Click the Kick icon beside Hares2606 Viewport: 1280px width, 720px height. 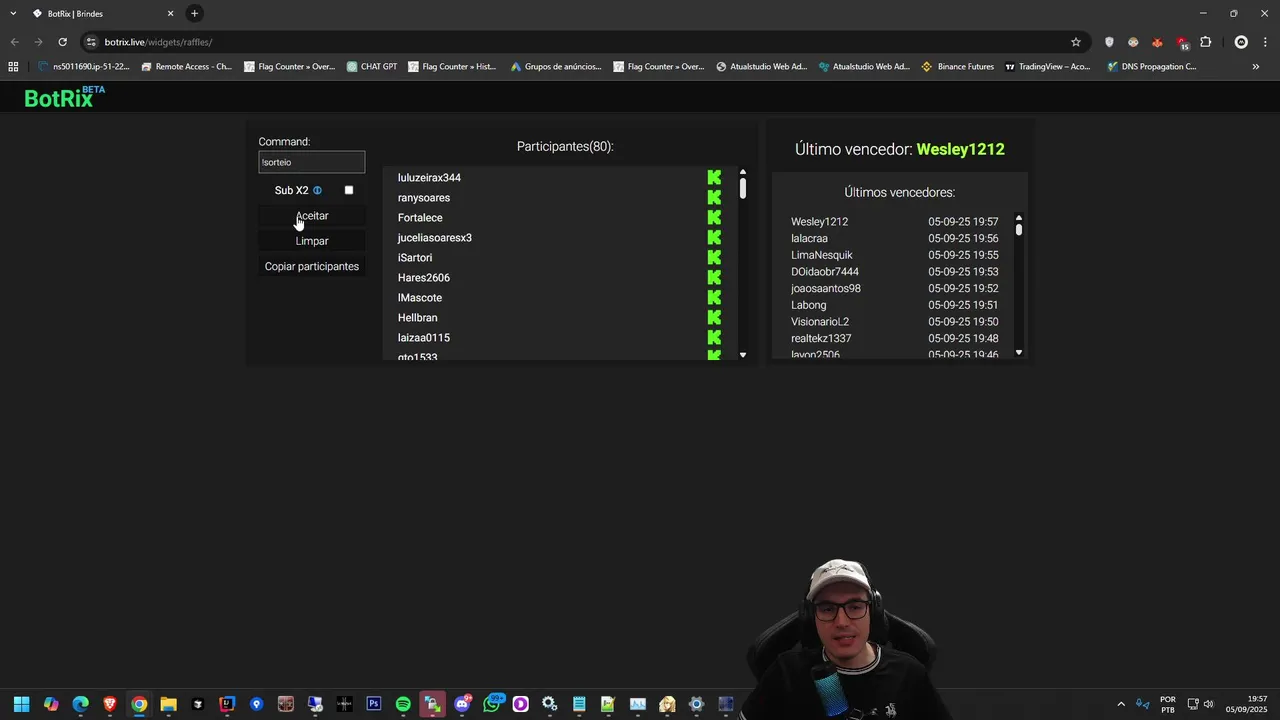point(714,277)
